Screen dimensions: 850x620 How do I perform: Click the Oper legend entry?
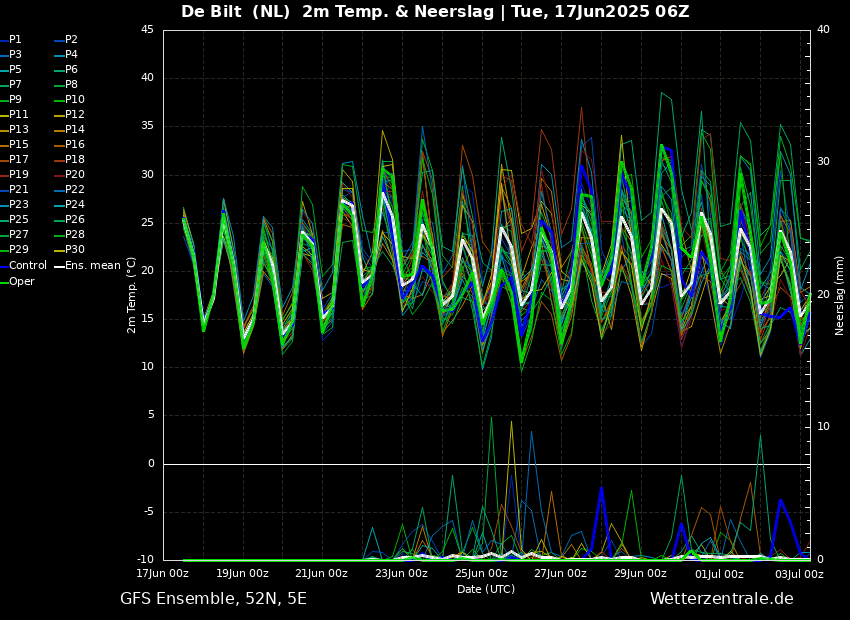click(21, 281)
